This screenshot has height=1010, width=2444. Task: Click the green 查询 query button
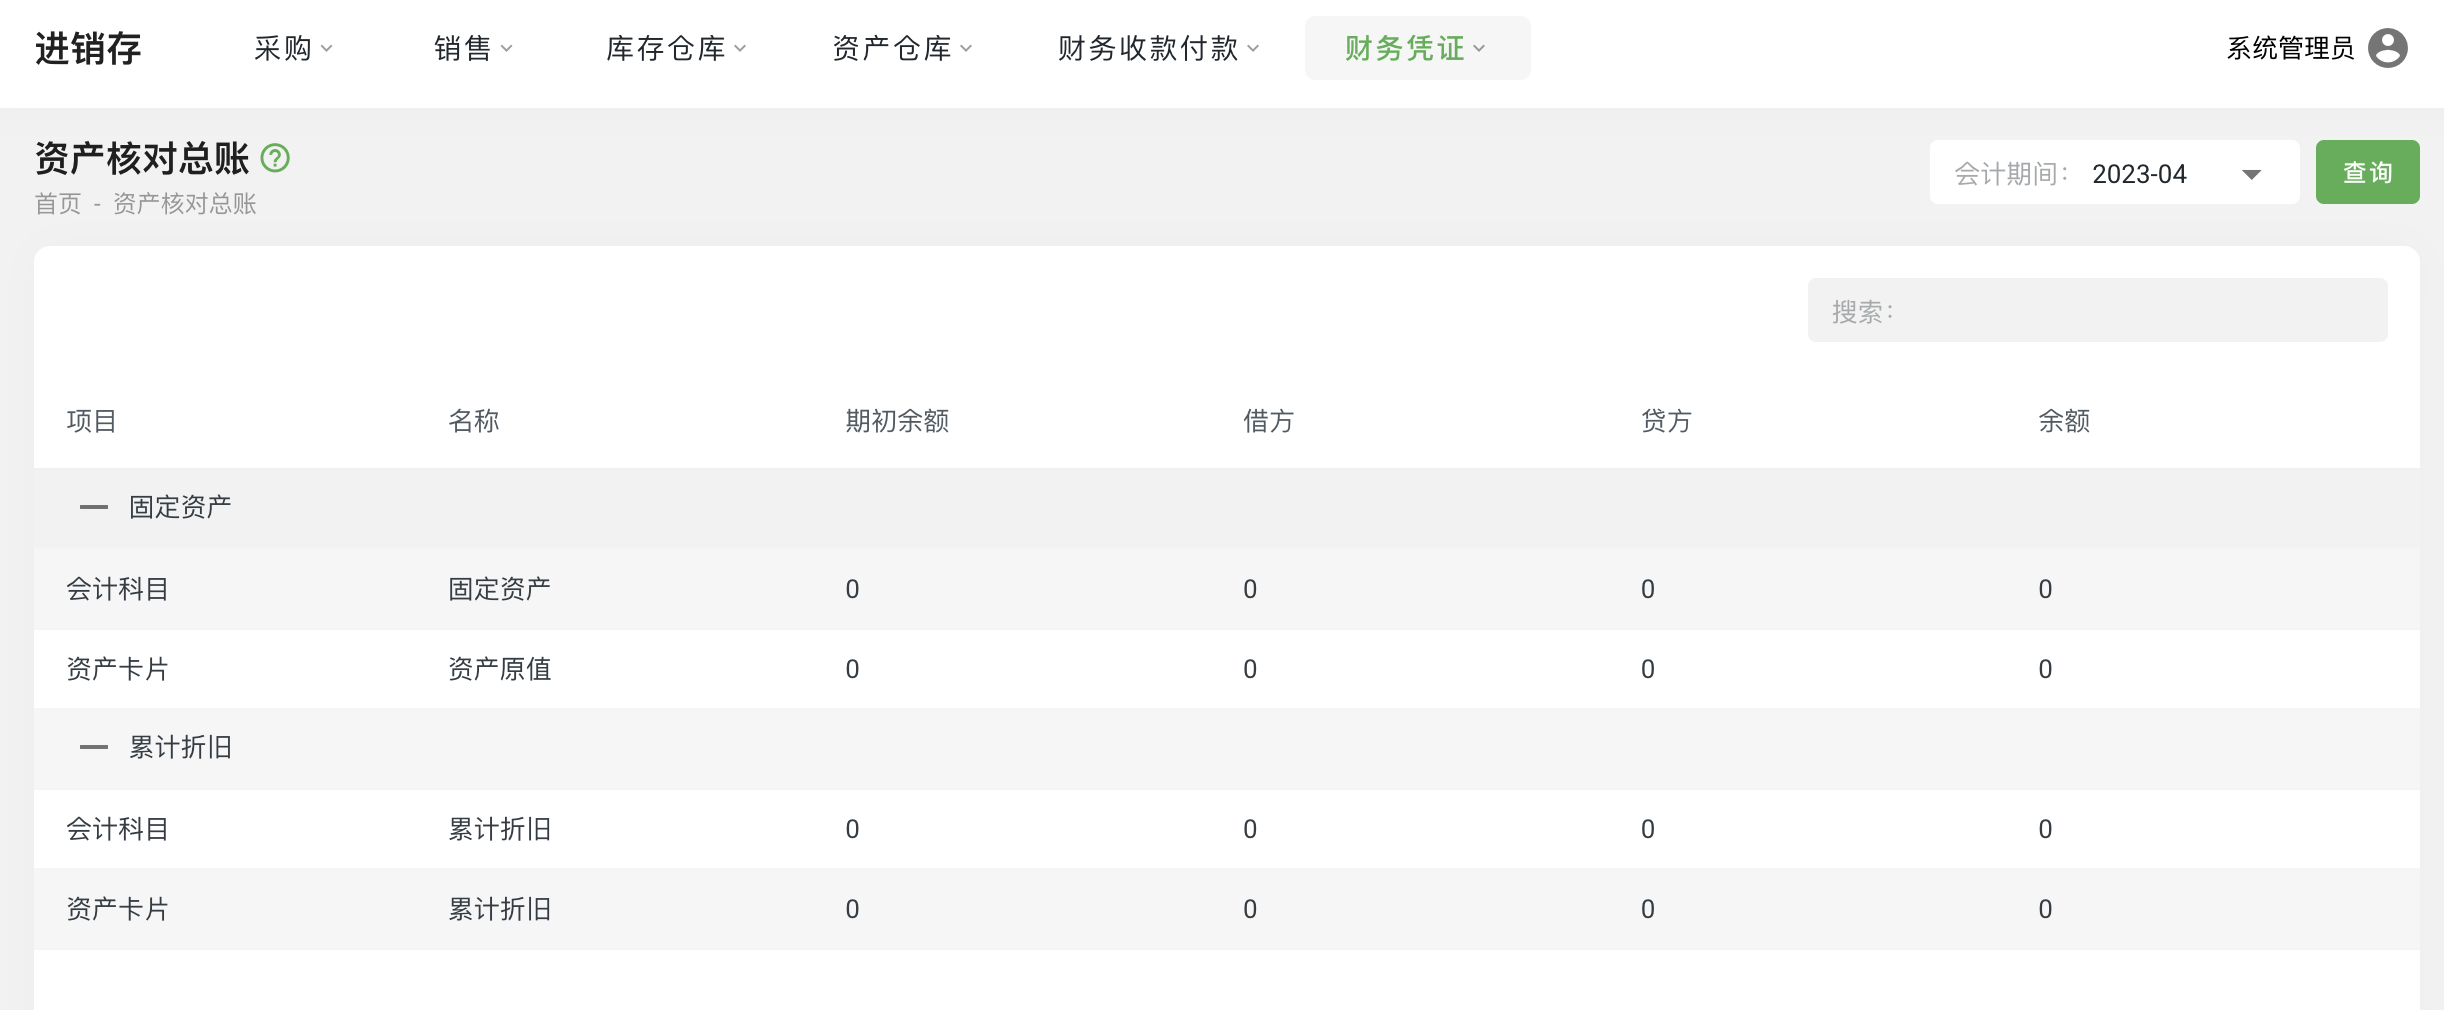click(x=2367, y=171)
